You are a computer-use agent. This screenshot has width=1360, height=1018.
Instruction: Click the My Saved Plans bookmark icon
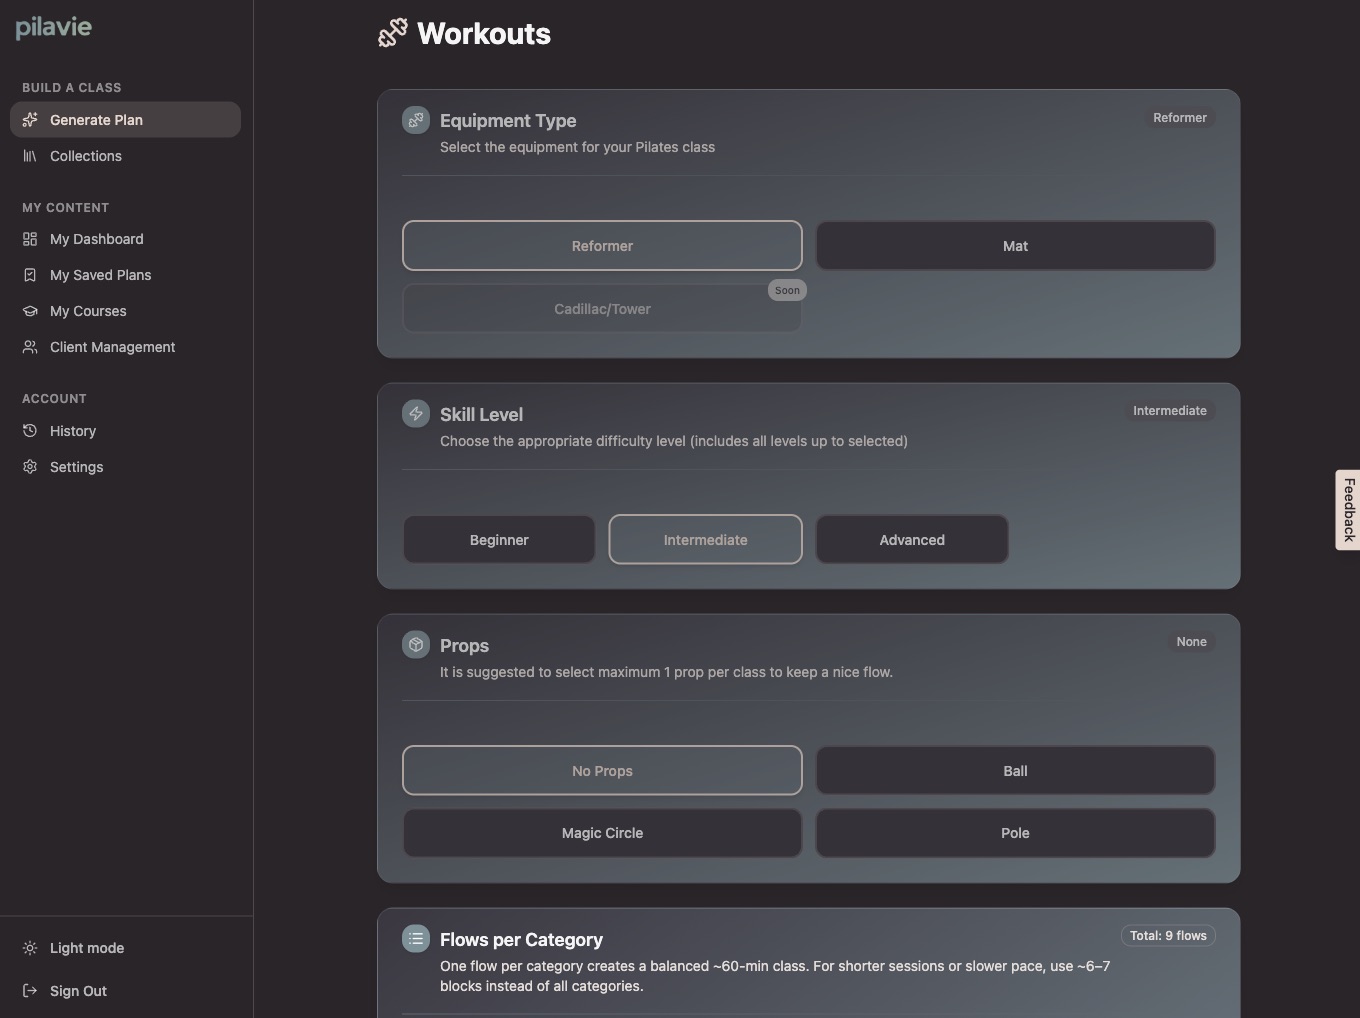(x=30, y=275)
